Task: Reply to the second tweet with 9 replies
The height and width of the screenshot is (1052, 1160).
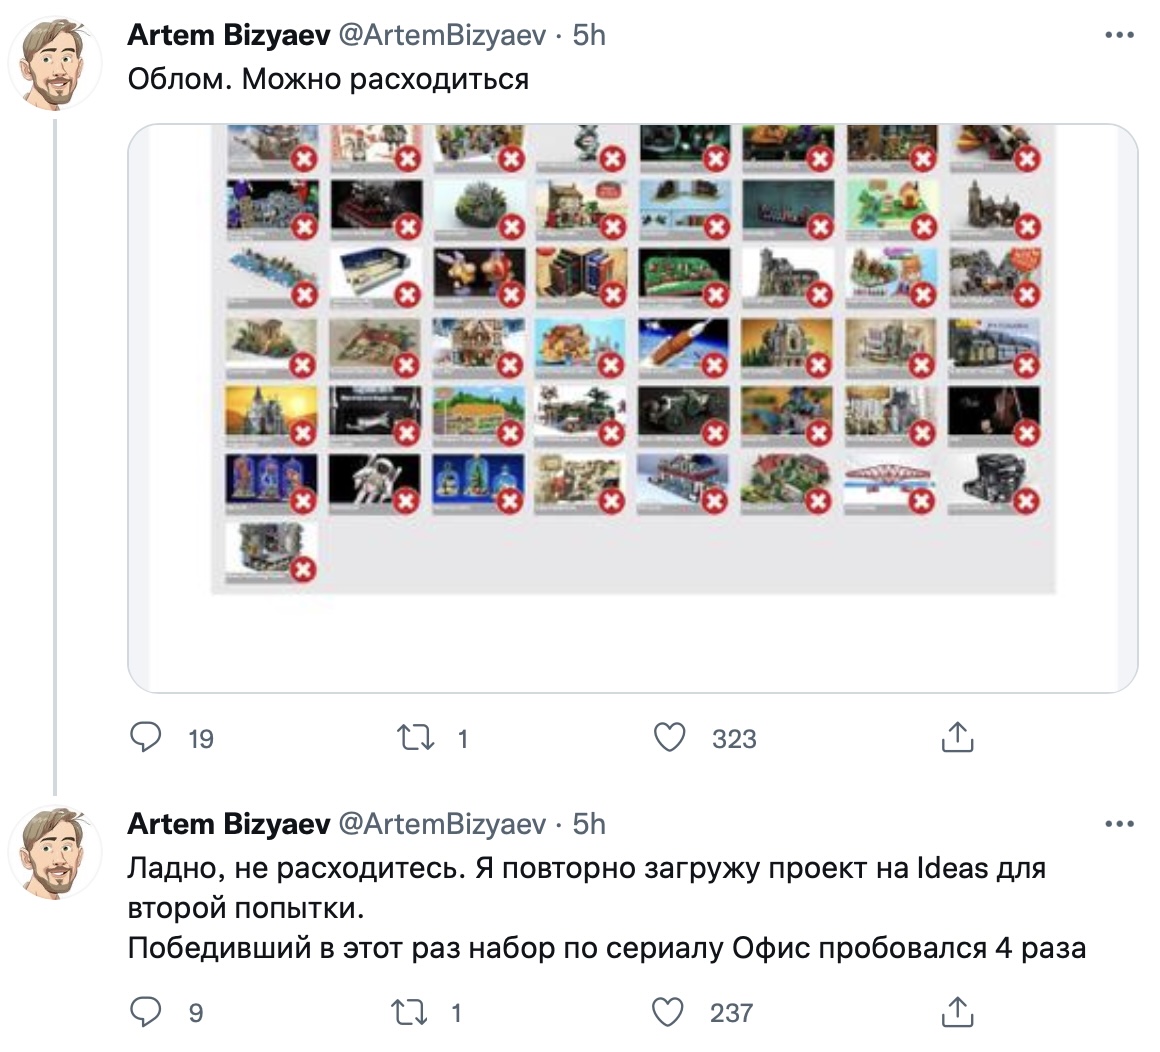Action: [x=146, y=1011]
